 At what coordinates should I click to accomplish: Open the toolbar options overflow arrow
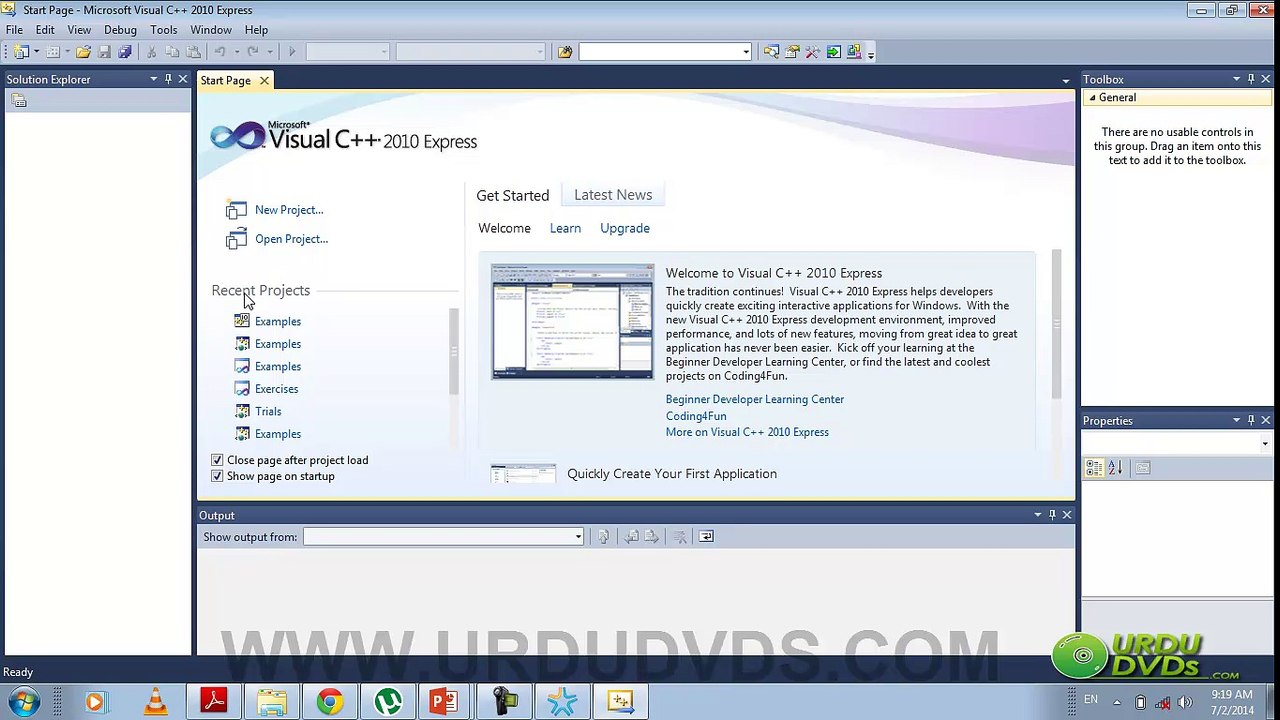(871, 54)
